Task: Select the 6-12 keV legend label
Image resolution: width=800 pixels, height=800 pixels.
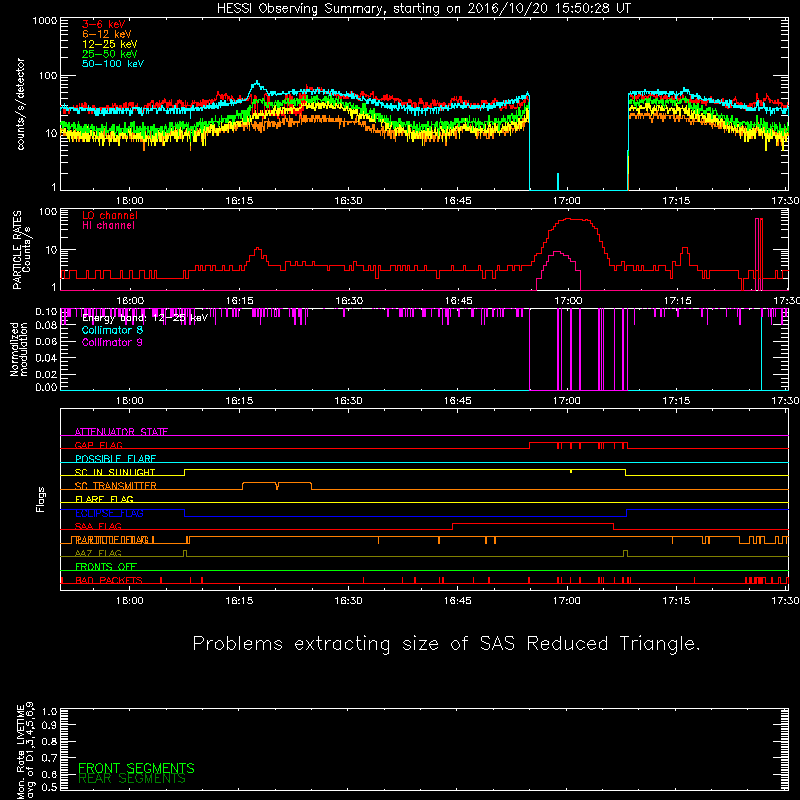Action: coord(107,34)
